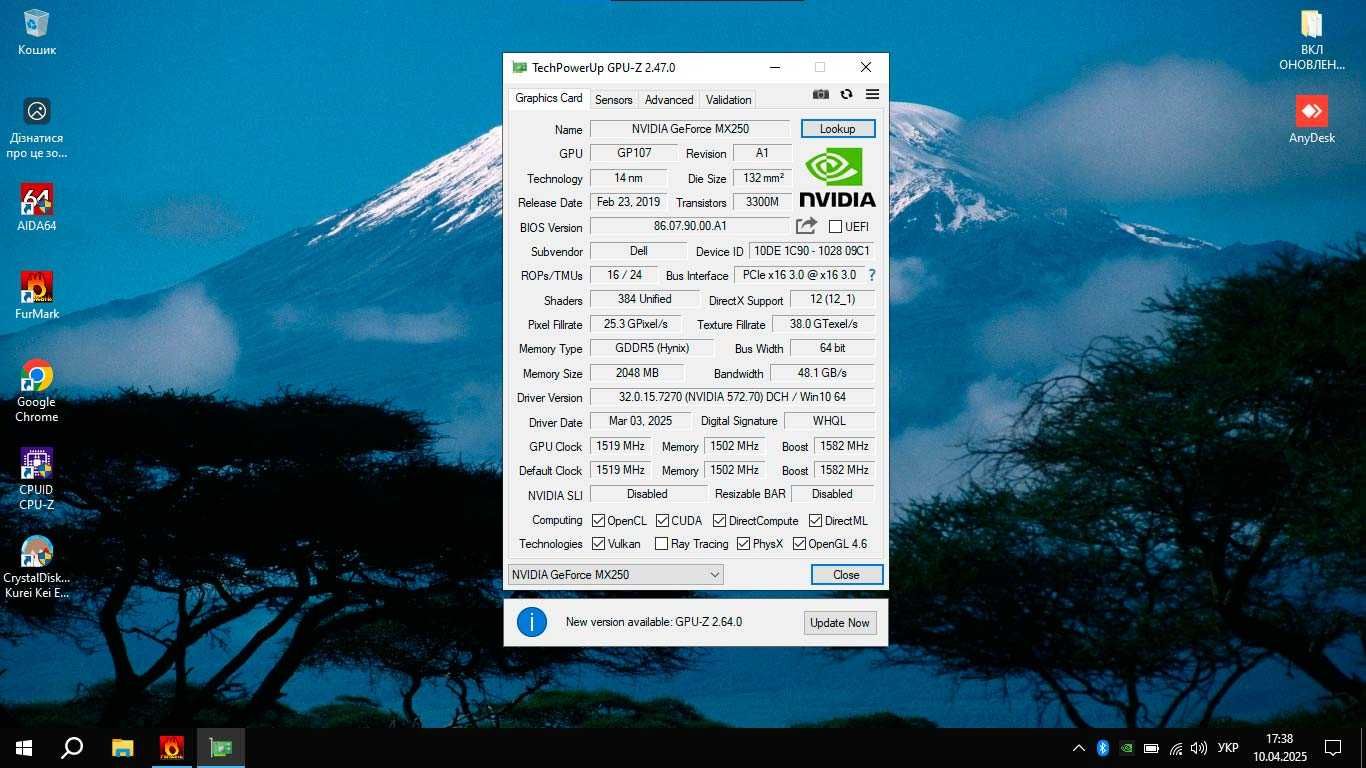Click the Bus Interface question mark
This screenshot has width=1366, height=768.
pyautogui.click(x=871, y=275)
